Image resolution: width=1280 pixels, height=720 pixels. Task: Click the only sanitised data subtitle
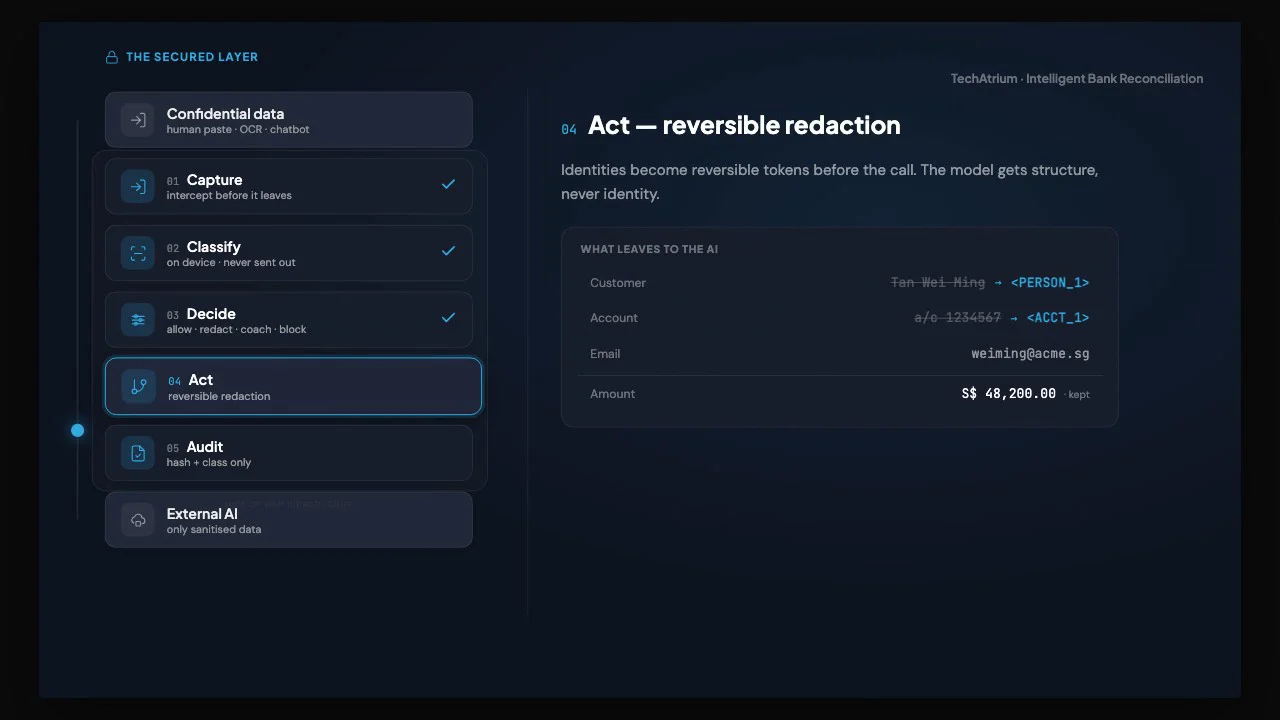click(214, 530)
